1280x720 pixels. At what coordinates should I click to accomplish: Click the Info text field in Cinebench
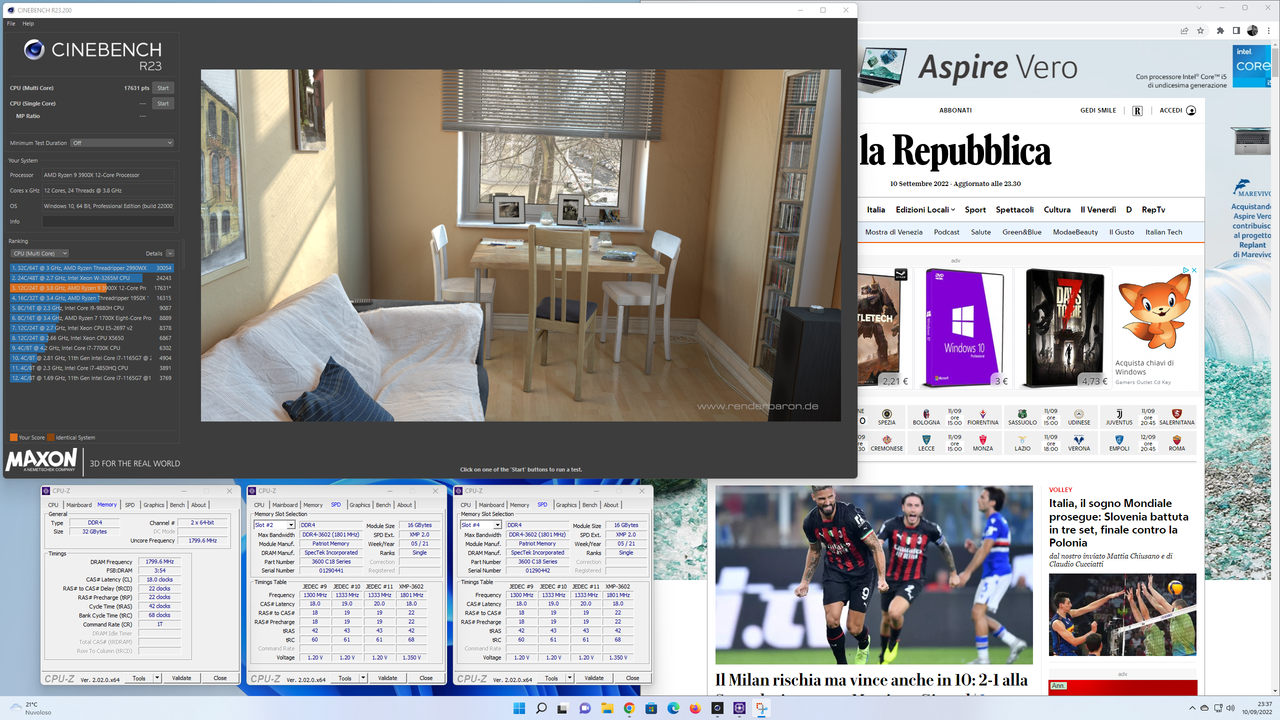108,221
